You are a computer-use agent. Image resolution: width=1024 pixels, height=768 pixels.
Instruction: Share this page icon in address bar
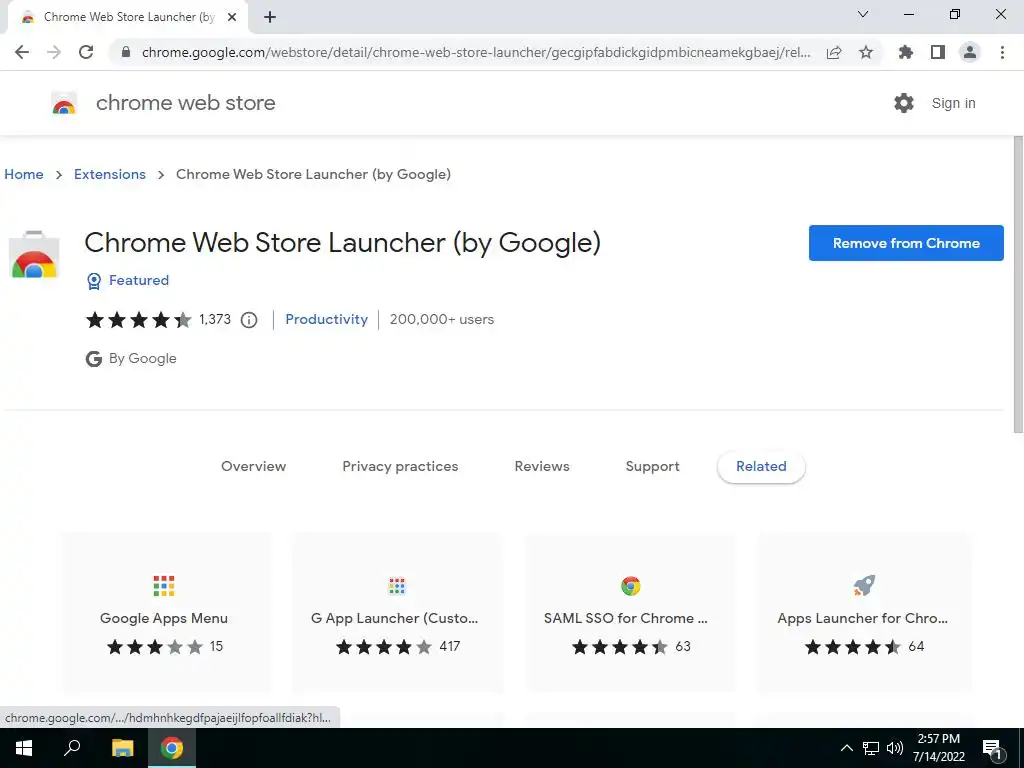[834, 52]
